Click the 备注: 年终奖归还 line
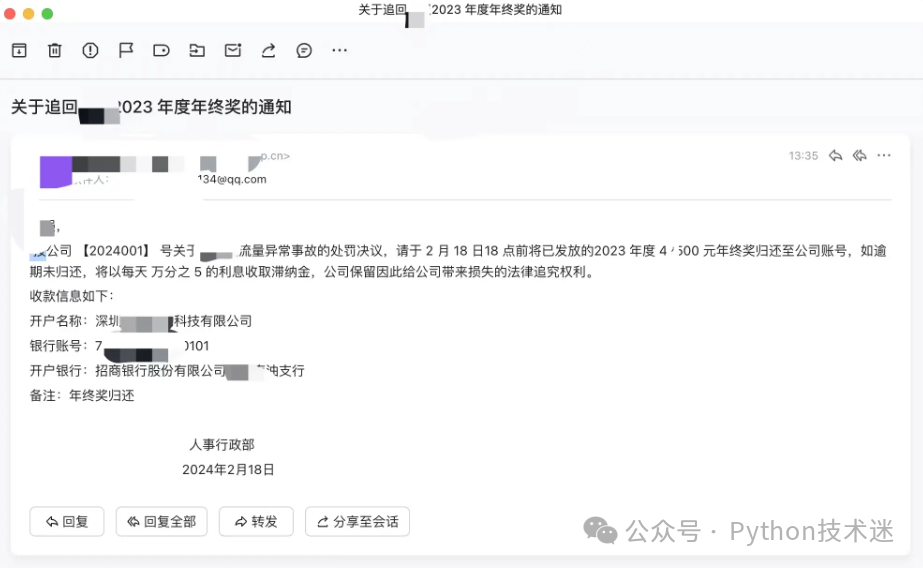This screenshot has height=568, width=923. (82, 396)
